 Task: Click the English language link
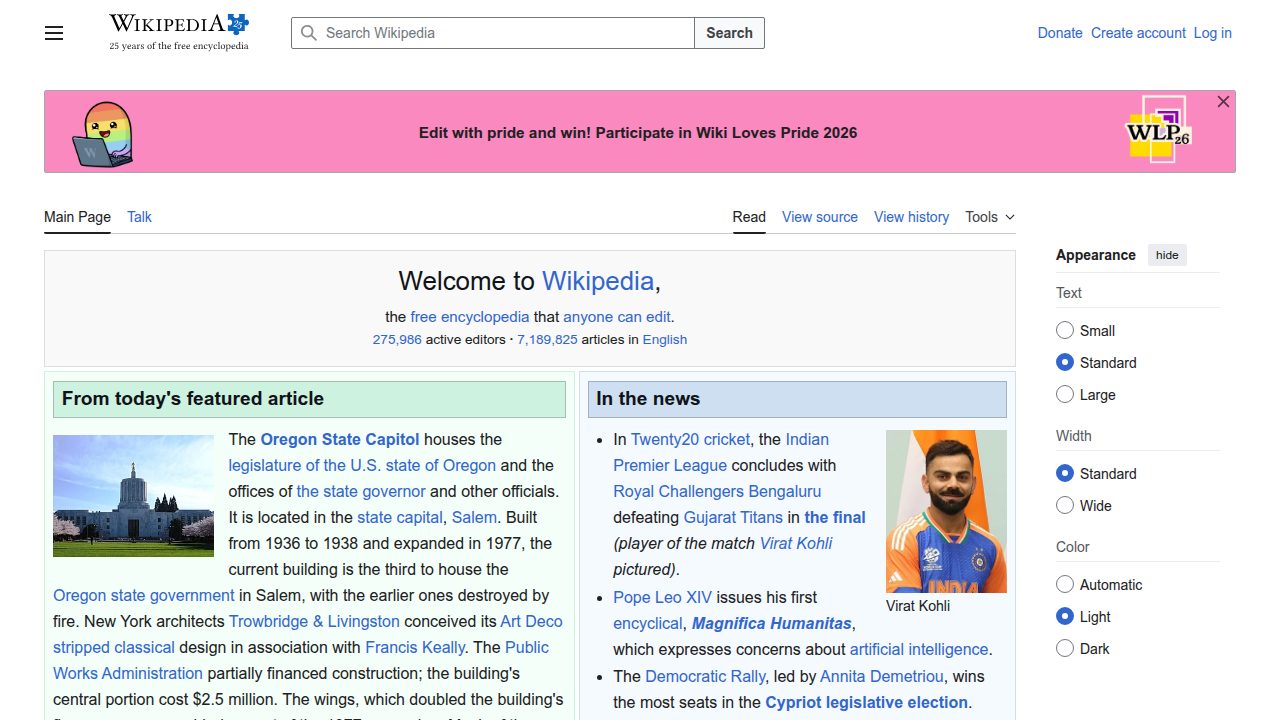(x=665, y=340)
